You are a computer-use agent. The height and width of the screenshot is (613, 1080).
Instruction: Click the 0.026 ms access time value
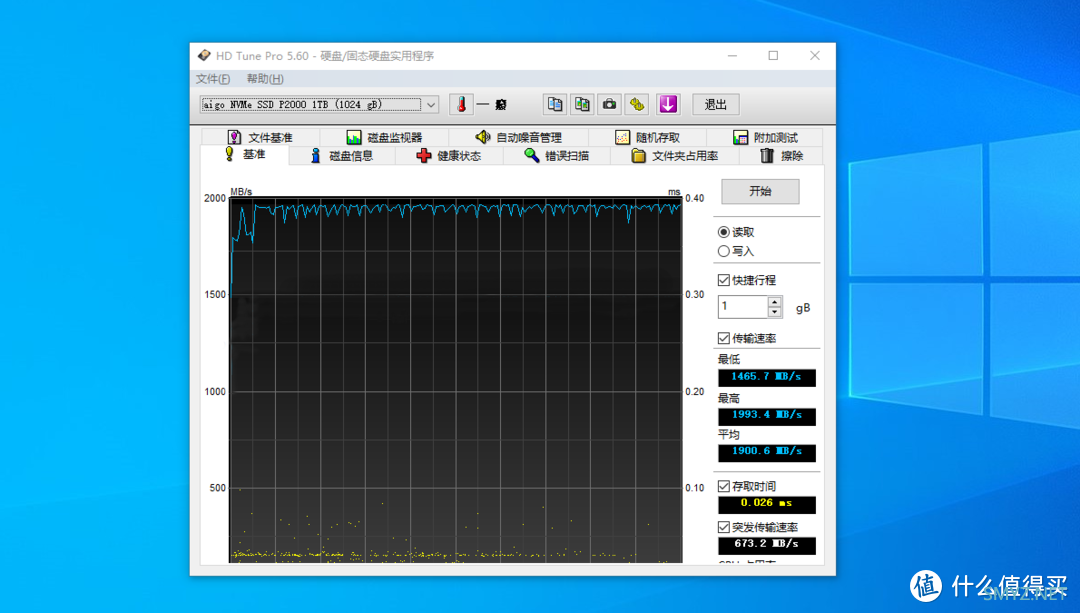coord(767,503)
